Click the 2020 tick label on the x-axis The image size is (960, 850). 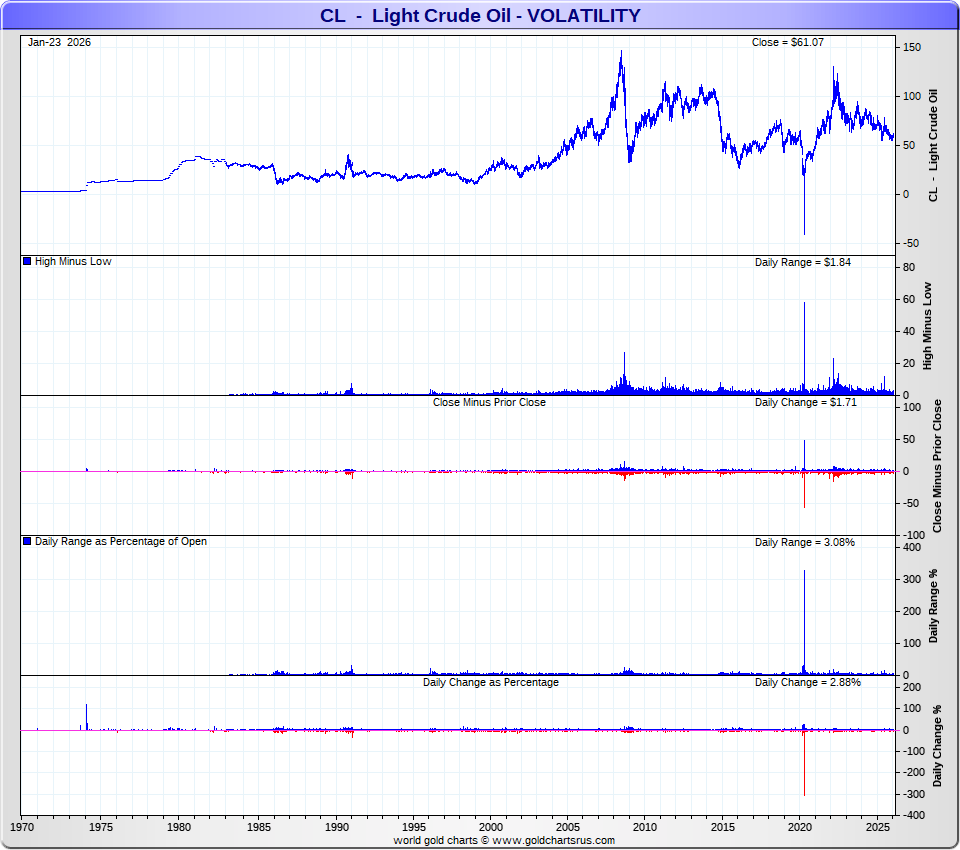click(x=802, y=828)
